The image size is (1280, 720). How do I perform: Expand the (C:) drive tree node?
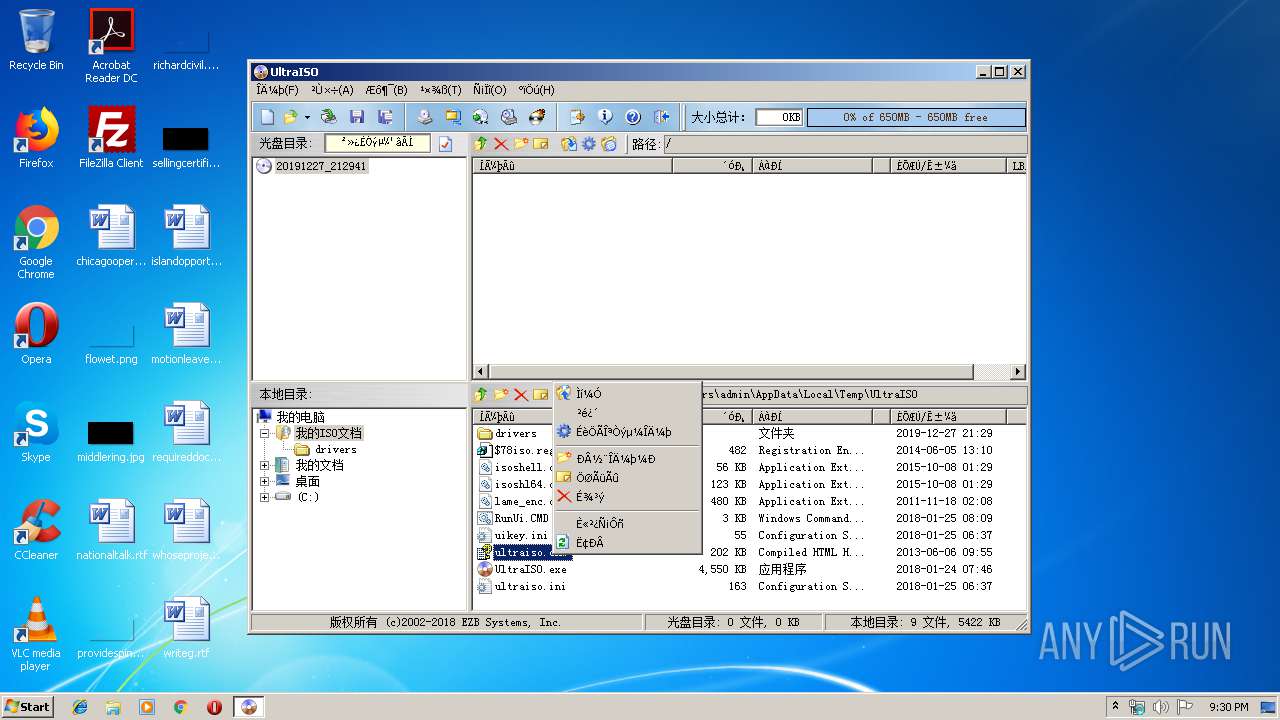click(265, 497)
